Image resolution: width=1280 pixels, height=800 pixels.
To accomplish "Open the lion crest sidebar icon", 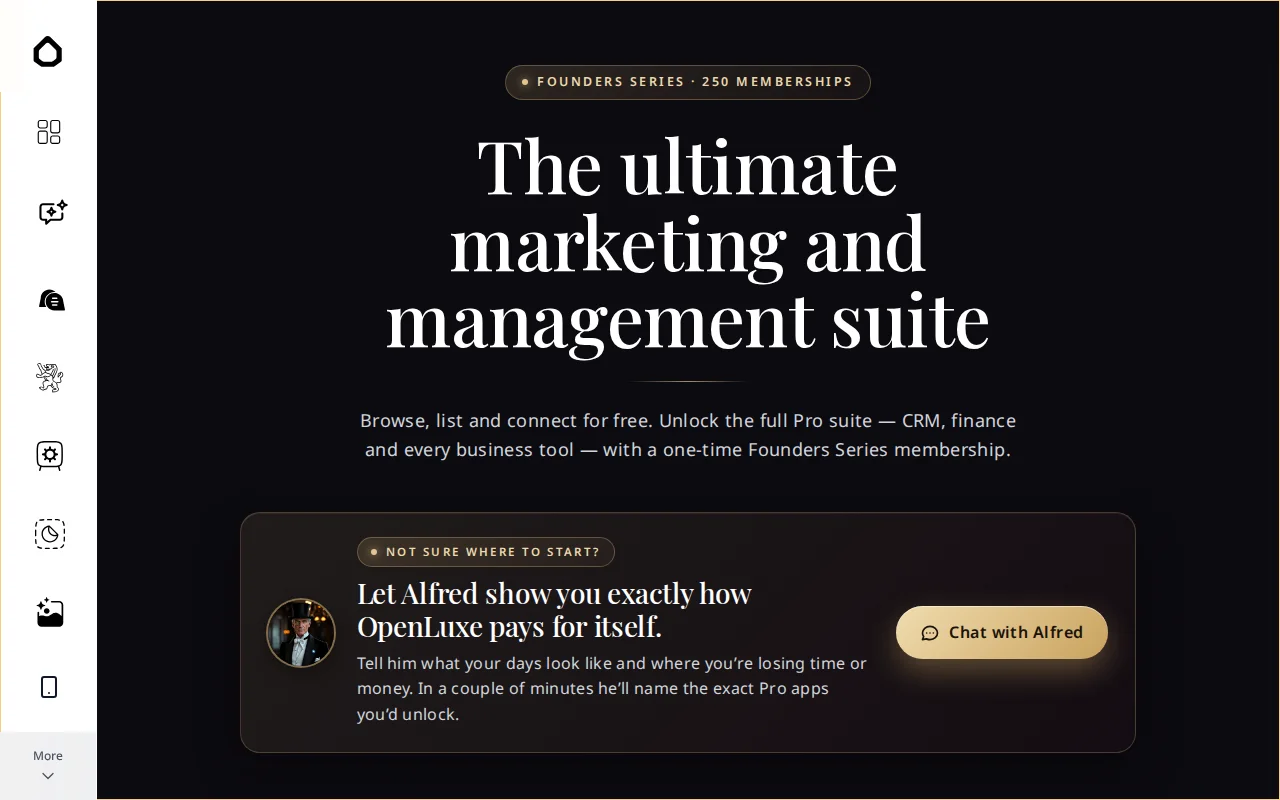I will pos(49,377).
